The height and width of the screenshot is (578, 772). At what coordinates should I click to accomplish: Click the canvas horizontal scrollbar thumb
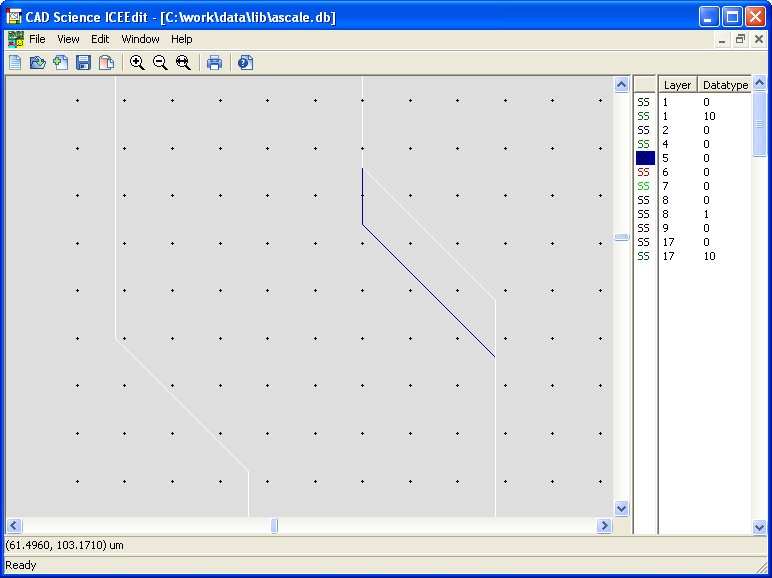(274, 526)
